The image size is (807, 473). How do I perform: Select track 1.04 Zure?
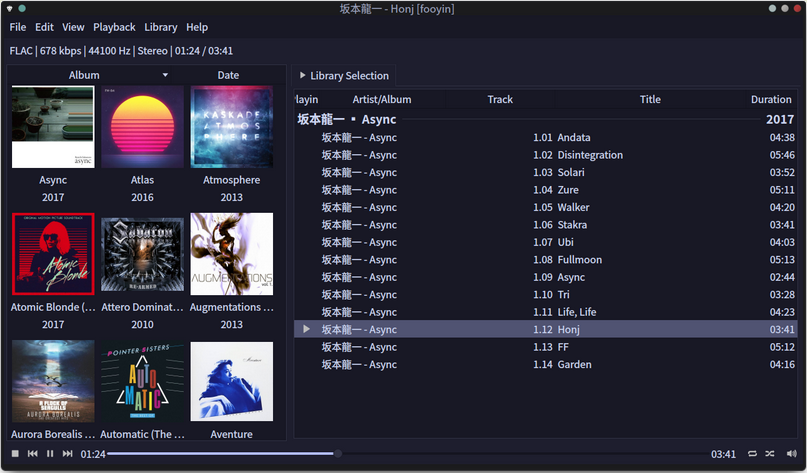[x=546, y=190]
